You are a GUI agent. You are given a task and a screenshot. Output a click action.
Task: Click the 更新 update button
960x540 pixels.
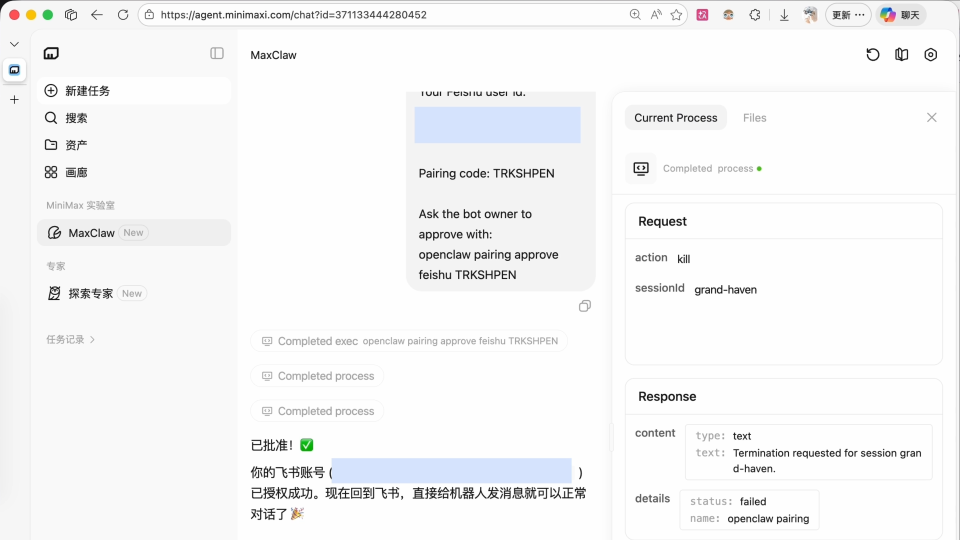tap(848, 15)
